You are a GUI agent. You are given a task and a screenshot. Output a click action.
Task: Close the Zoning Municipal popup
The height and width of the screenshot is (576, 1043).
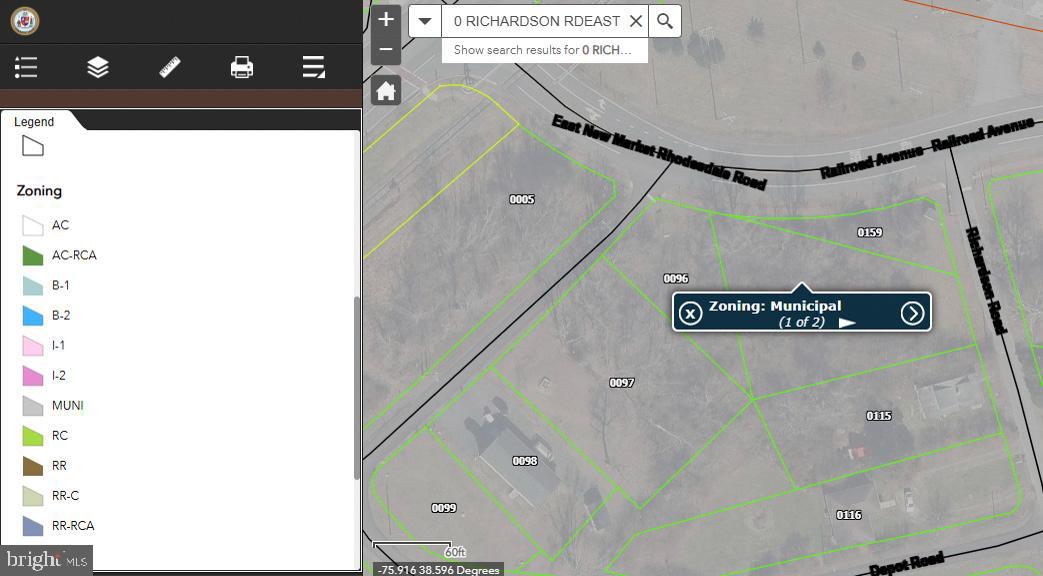[x=690, y=313]
